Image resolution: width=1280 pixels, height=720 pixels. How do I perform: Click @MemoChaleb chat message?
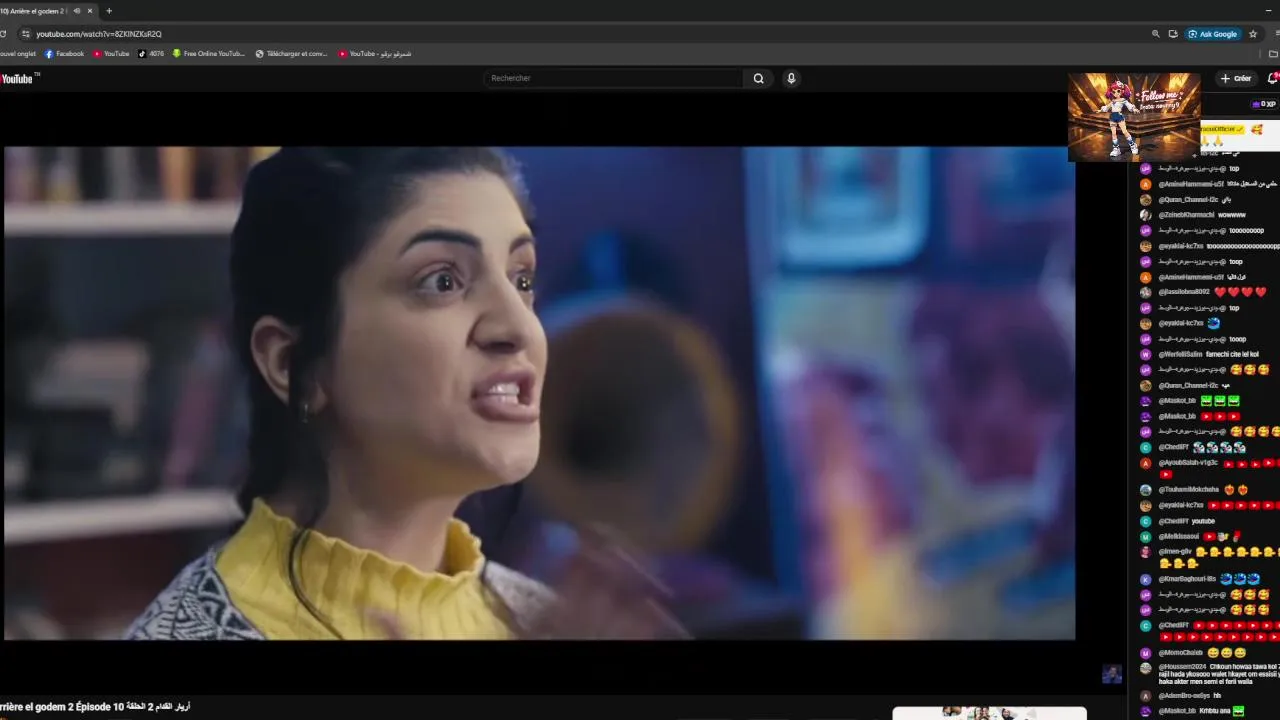(x=1194, y=653)
